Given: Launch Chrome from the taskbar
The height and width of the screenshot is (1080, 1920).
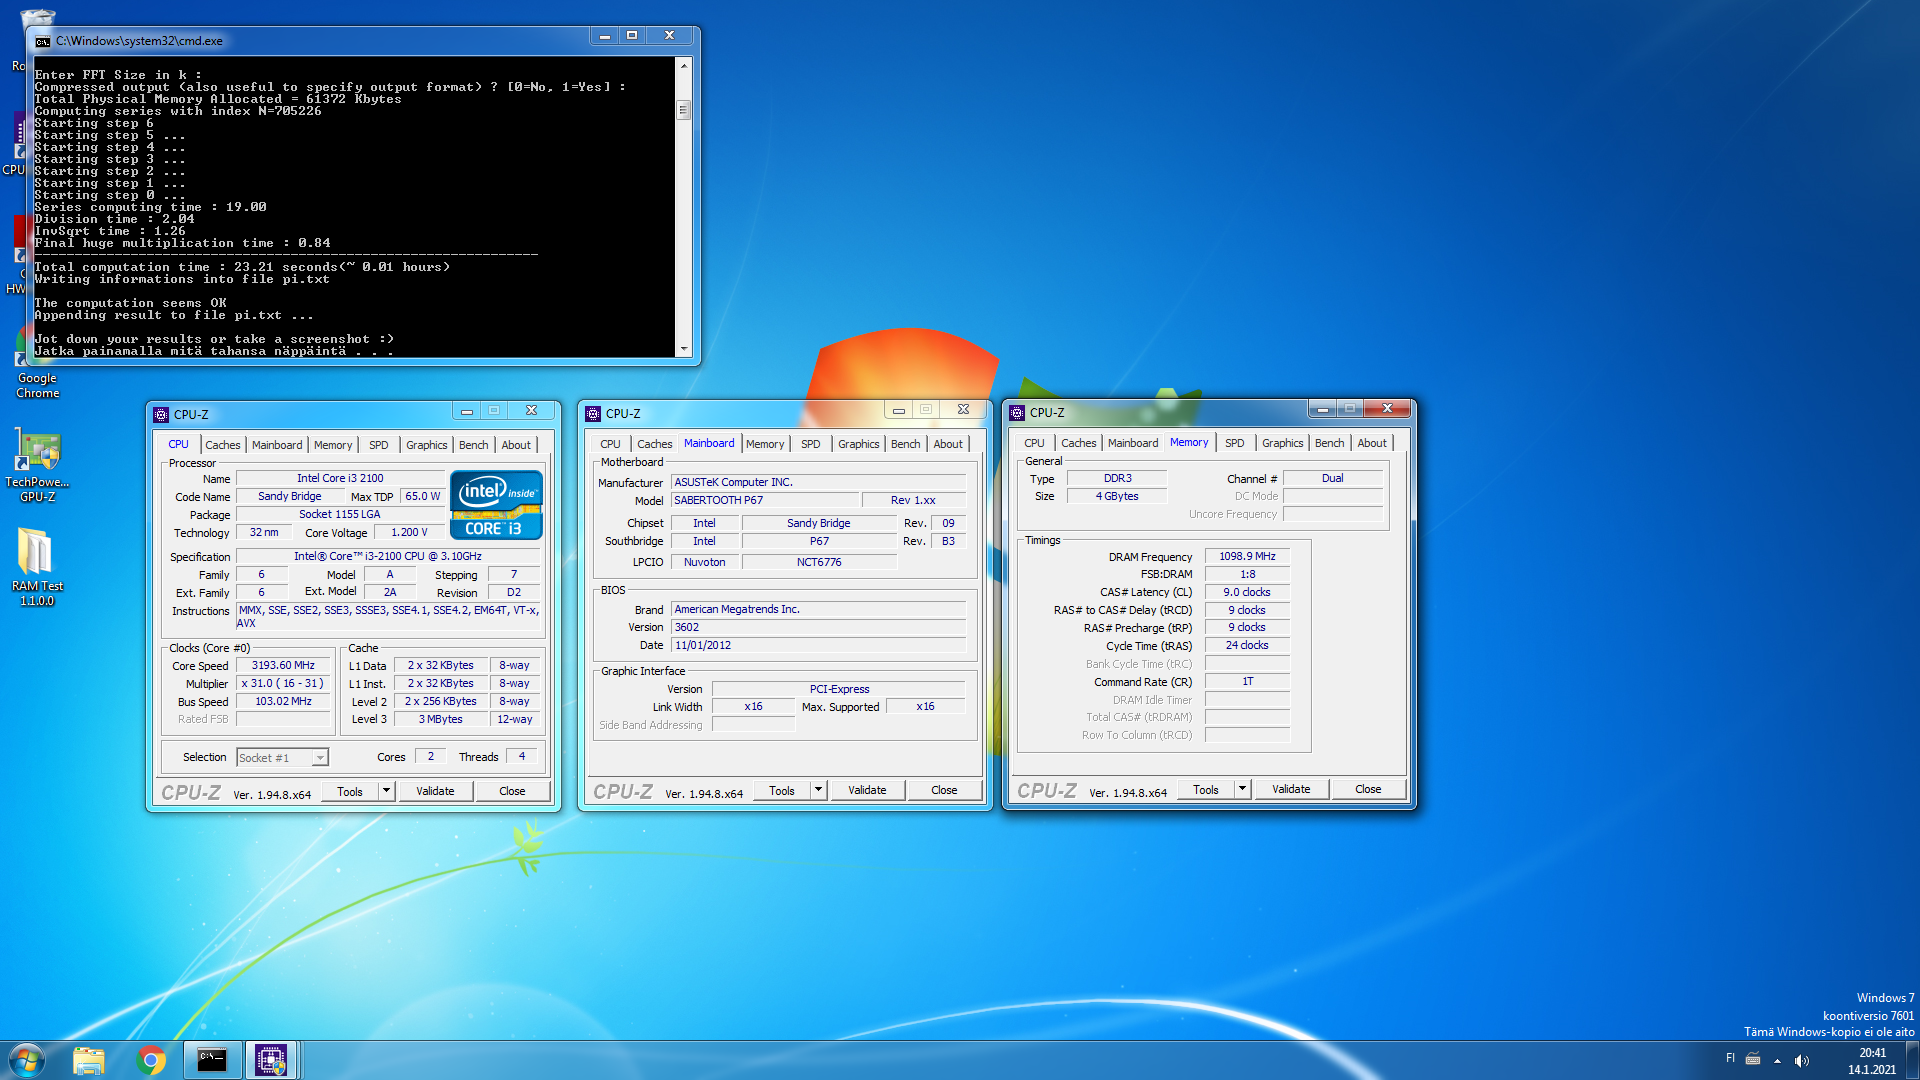Looking at the screenshot, I should 151,1060.
